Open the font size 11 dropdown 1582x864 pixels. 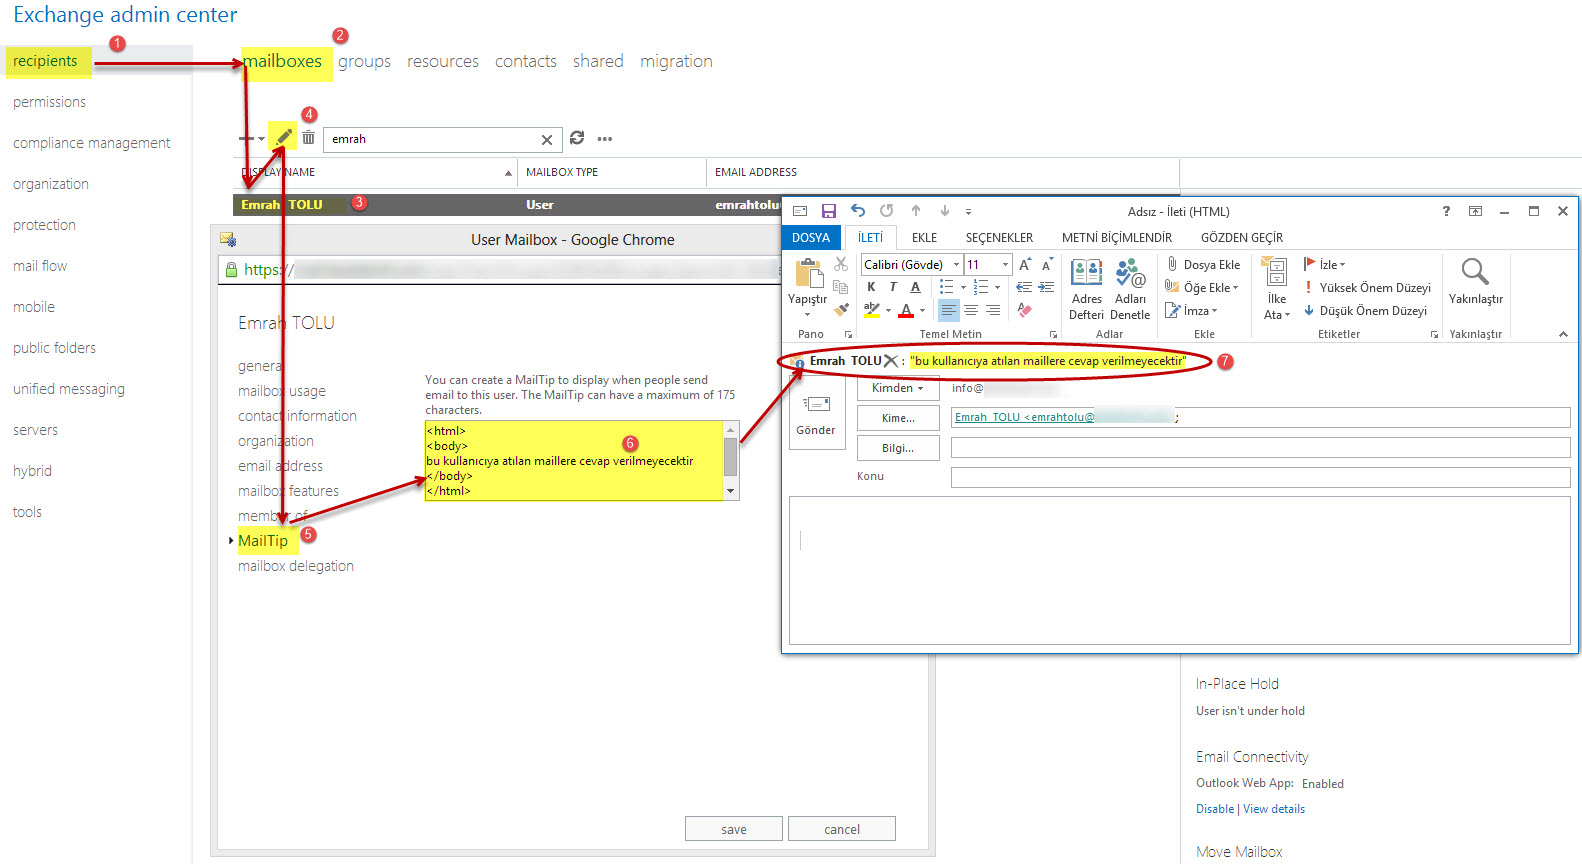pyautogui.click(x=1005, y=265)
